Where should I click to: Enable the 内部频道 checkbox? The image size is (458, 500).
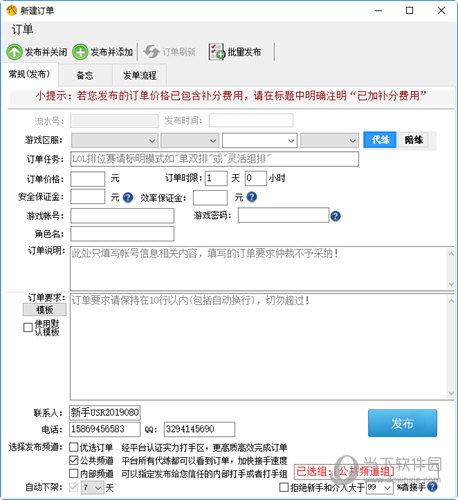click(x=74, y=473)
